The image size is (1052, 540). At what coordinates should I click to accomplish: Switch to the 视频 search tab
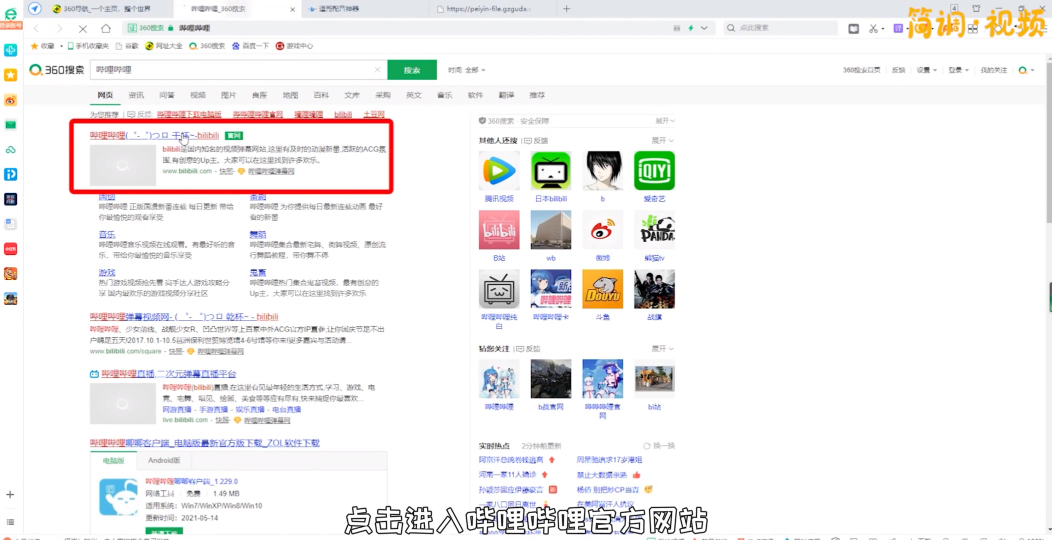pos(198,95)
